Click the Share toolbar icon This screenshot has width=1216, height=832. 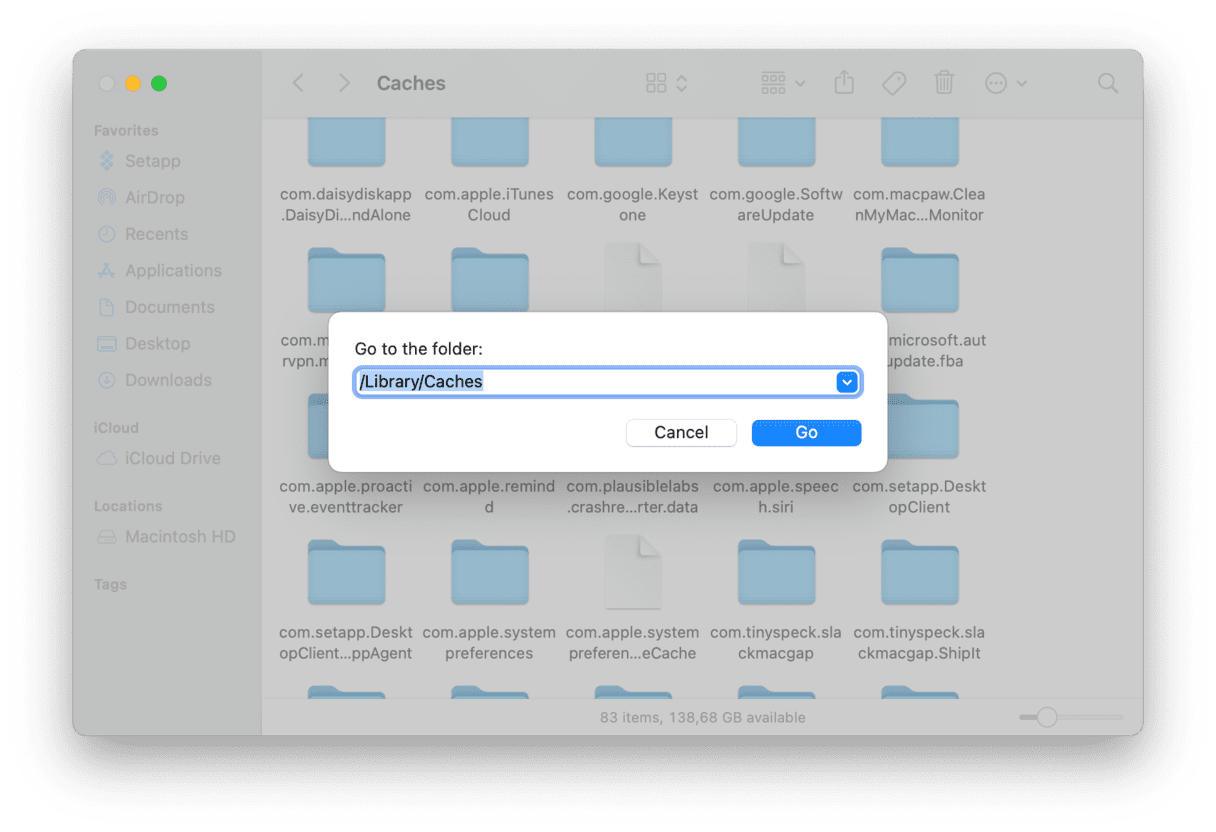coord(844,83)
